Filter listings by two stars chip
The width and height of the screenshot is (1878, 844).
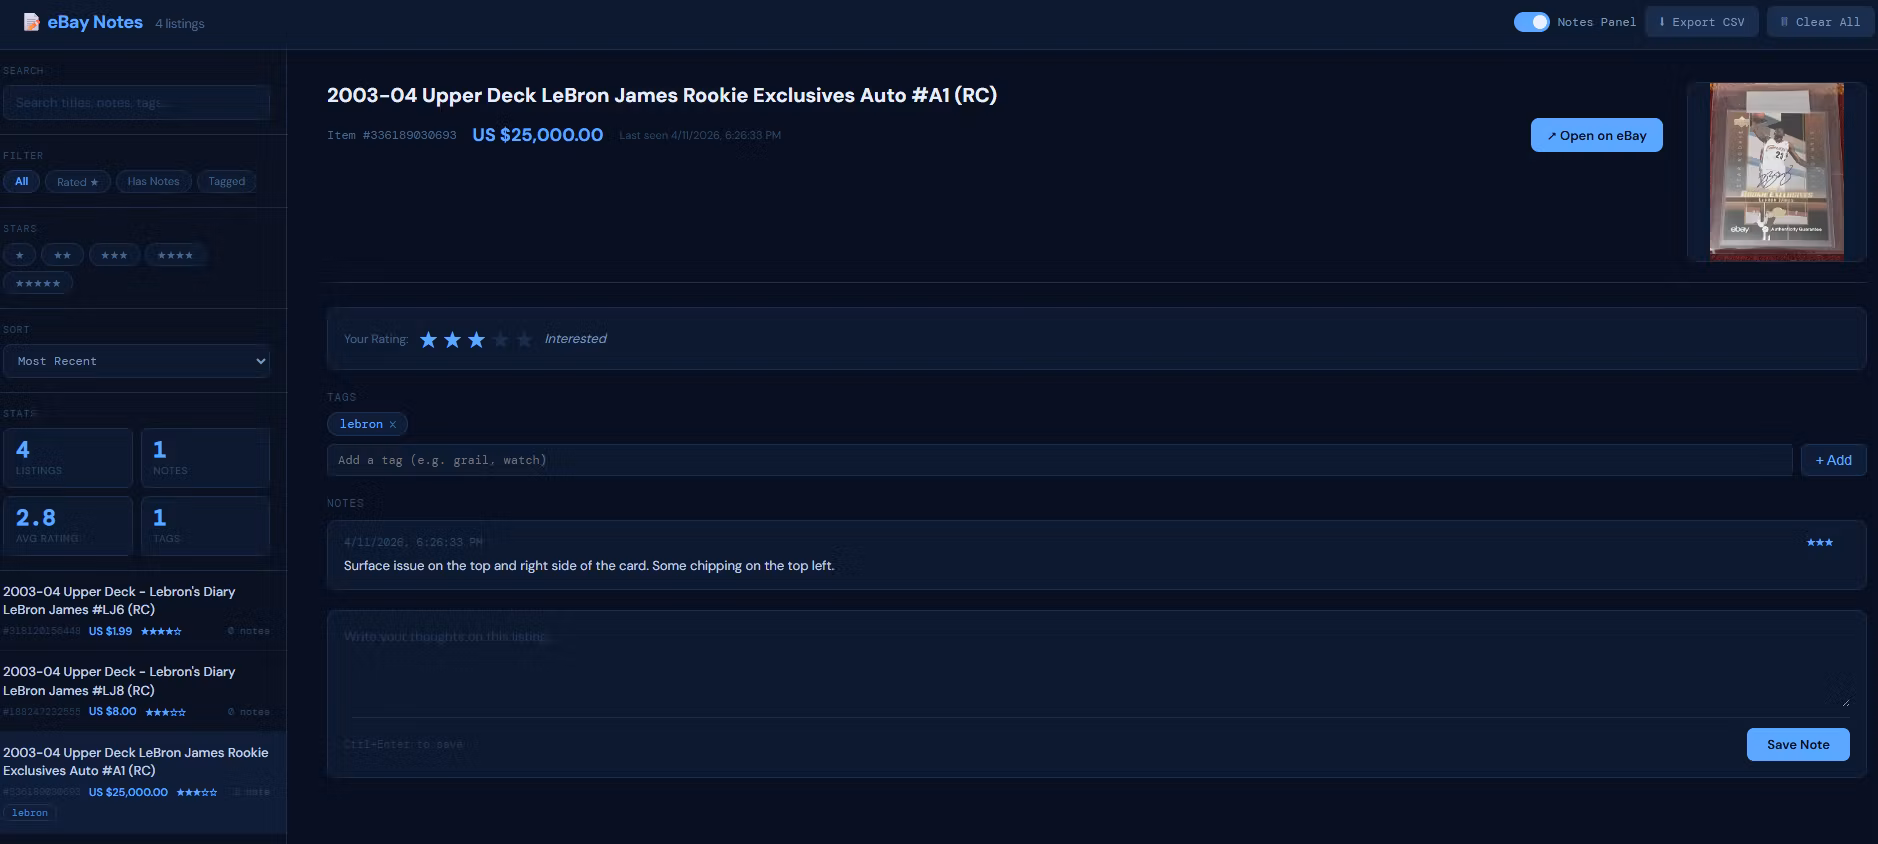point(62,255)
